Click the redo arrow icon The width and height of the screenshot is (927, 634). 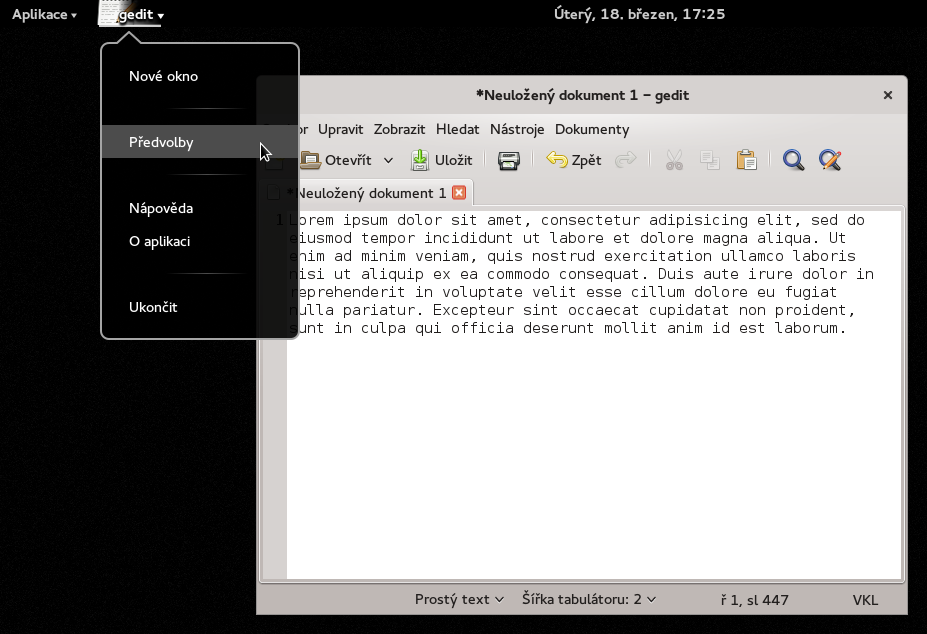coord(625,160)
